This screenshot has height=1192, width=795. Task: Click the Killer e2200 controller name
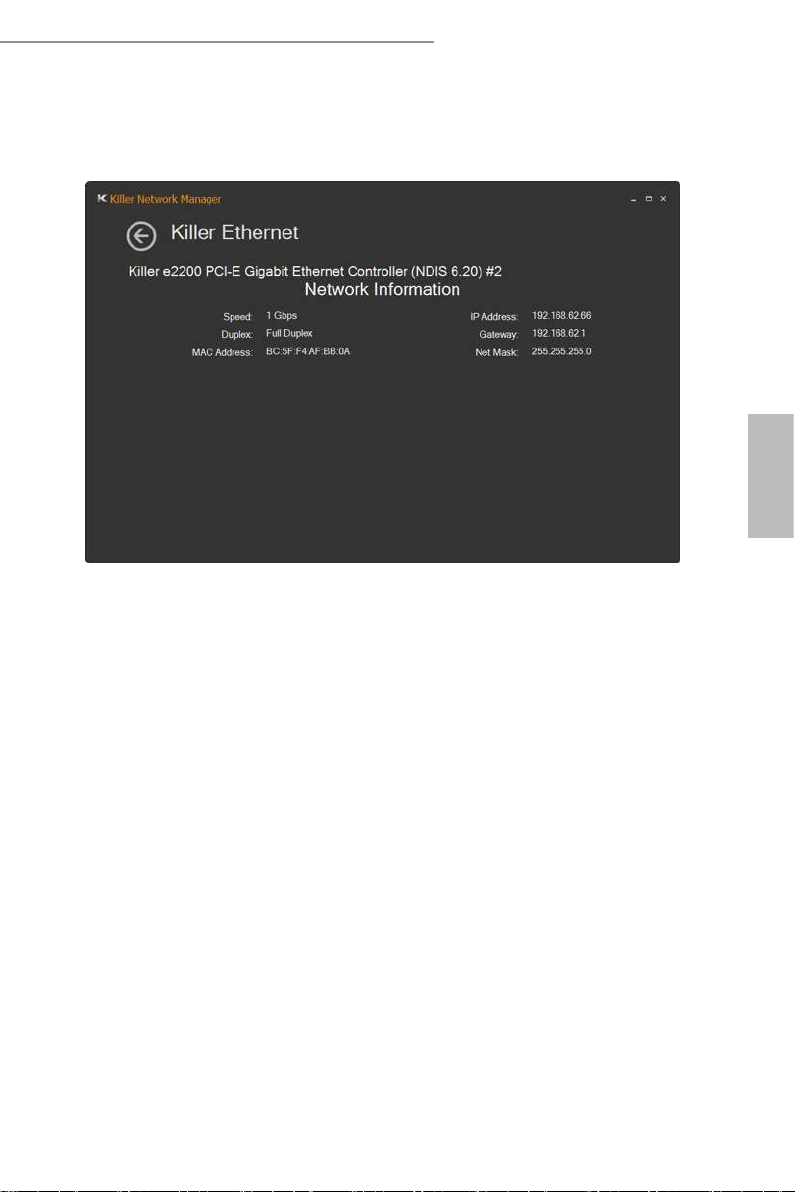tap(315, 271)
